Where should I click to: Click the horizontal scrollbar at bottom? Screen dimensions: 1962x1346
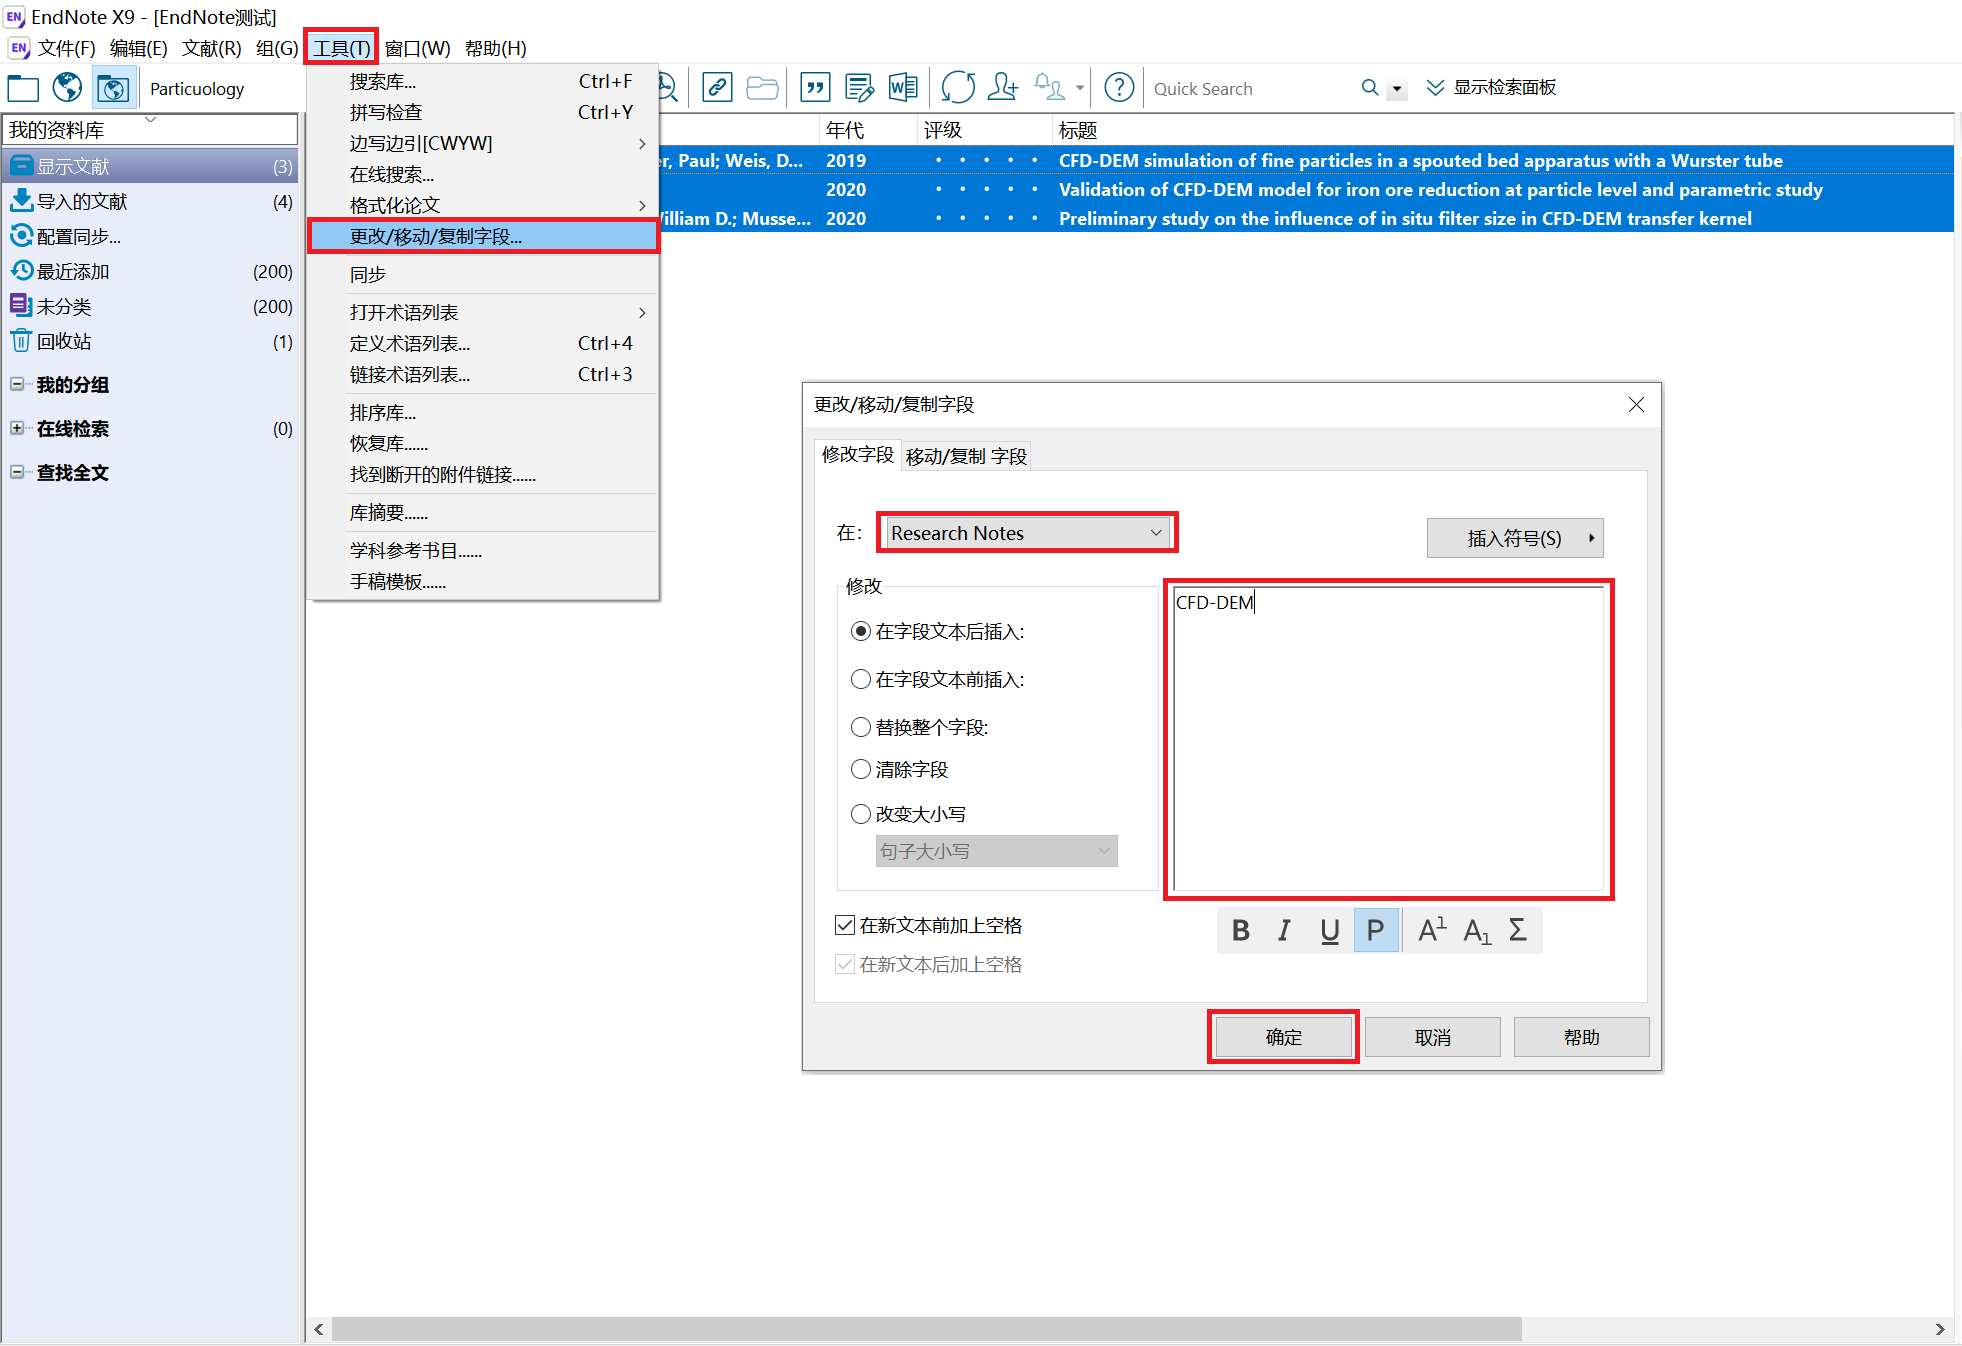point(925,1328)
